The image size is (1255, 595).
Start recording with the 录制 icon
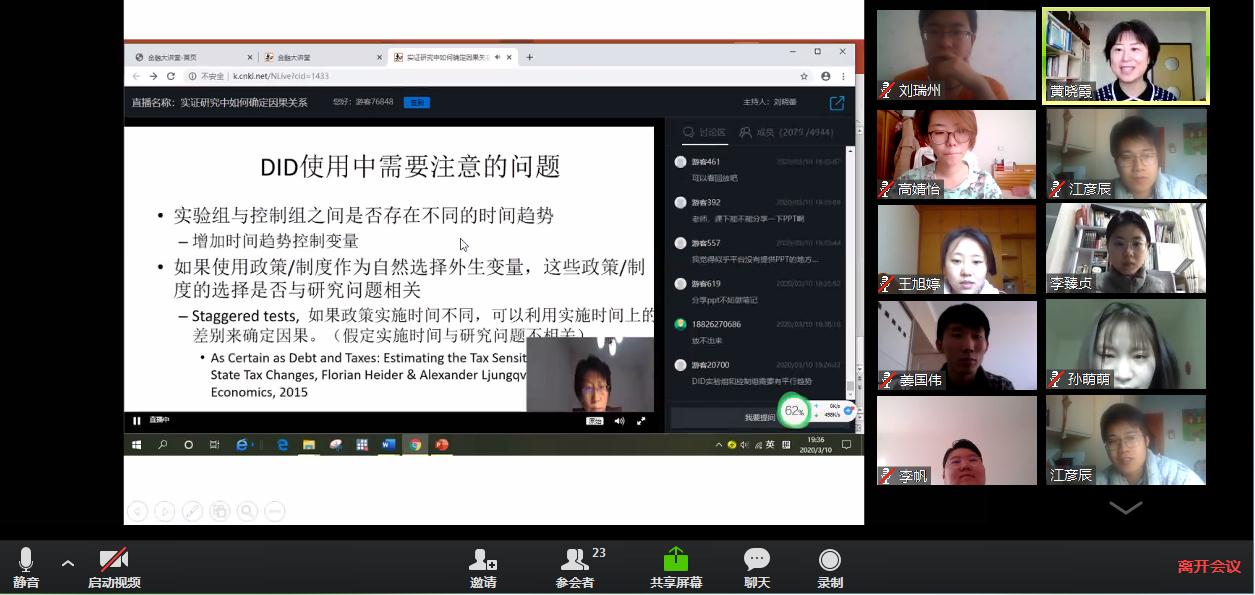[829, 566]
